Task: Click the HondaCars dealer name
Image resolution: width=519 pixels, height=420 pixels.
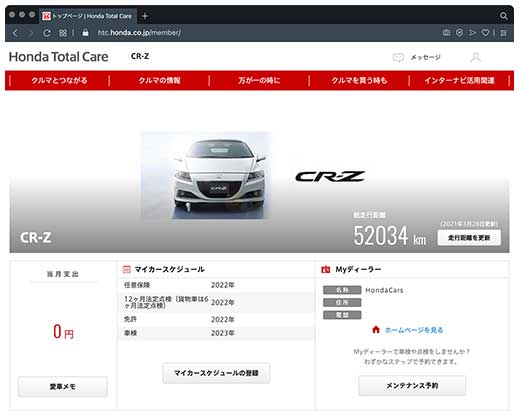Action: pos(384,290)
